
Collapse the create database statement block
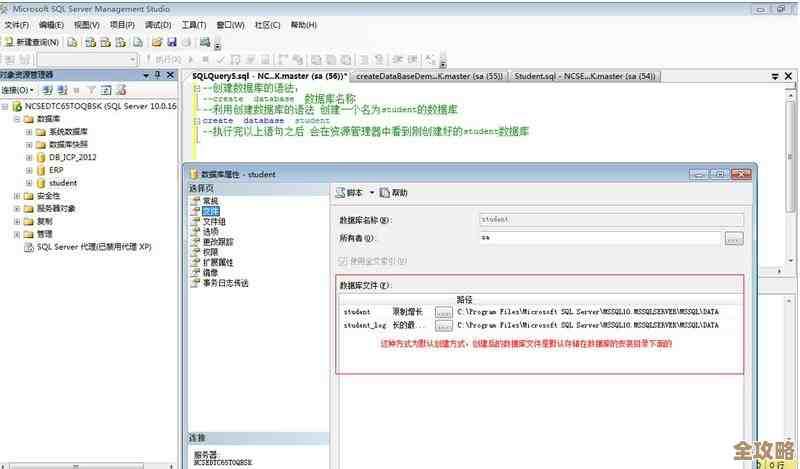[x=197, y=121]
